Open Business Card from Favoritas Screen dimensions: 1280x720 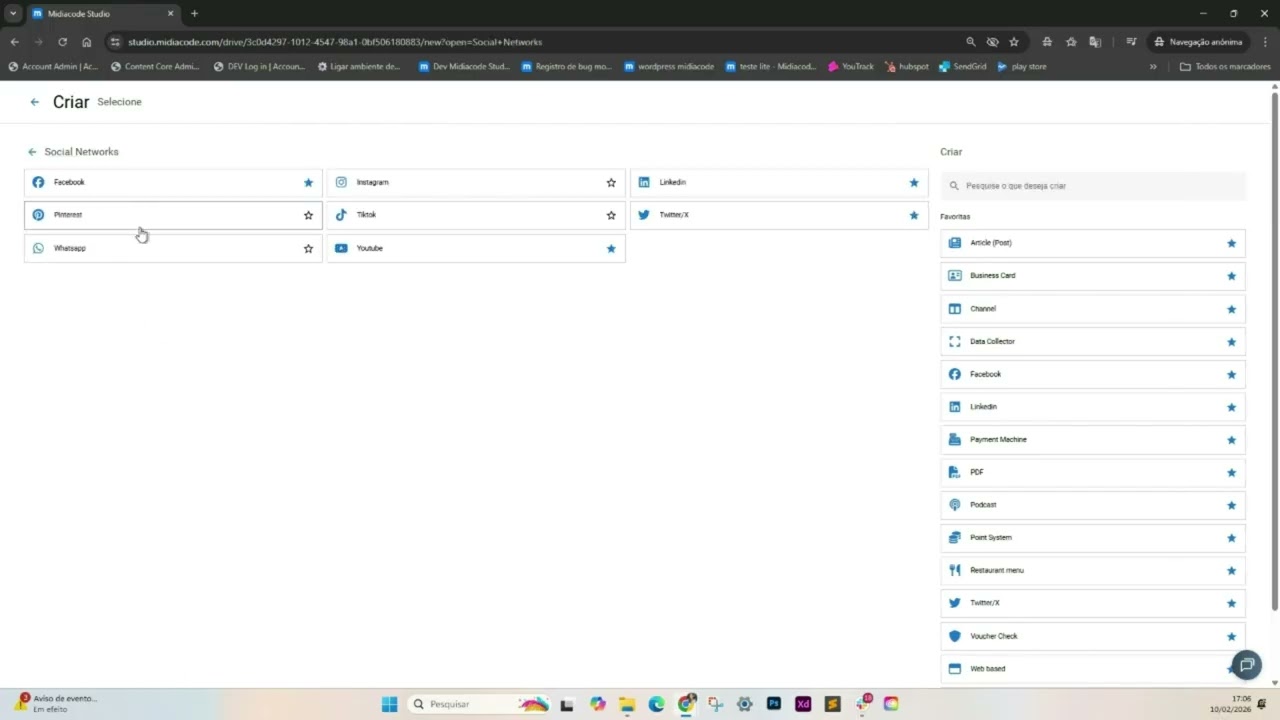pyautogui.click(x=1093, y=276)
